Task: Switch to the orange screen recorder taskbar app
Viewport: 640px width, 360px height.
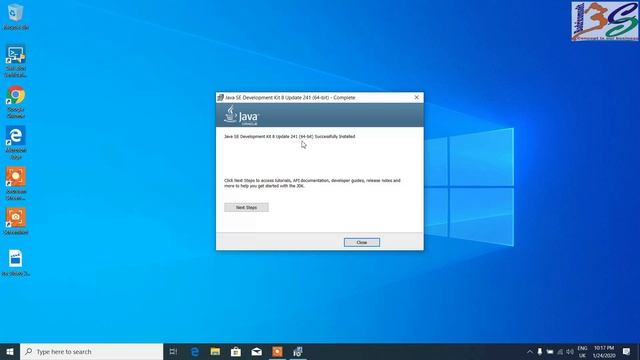Action: coord(277,351)
